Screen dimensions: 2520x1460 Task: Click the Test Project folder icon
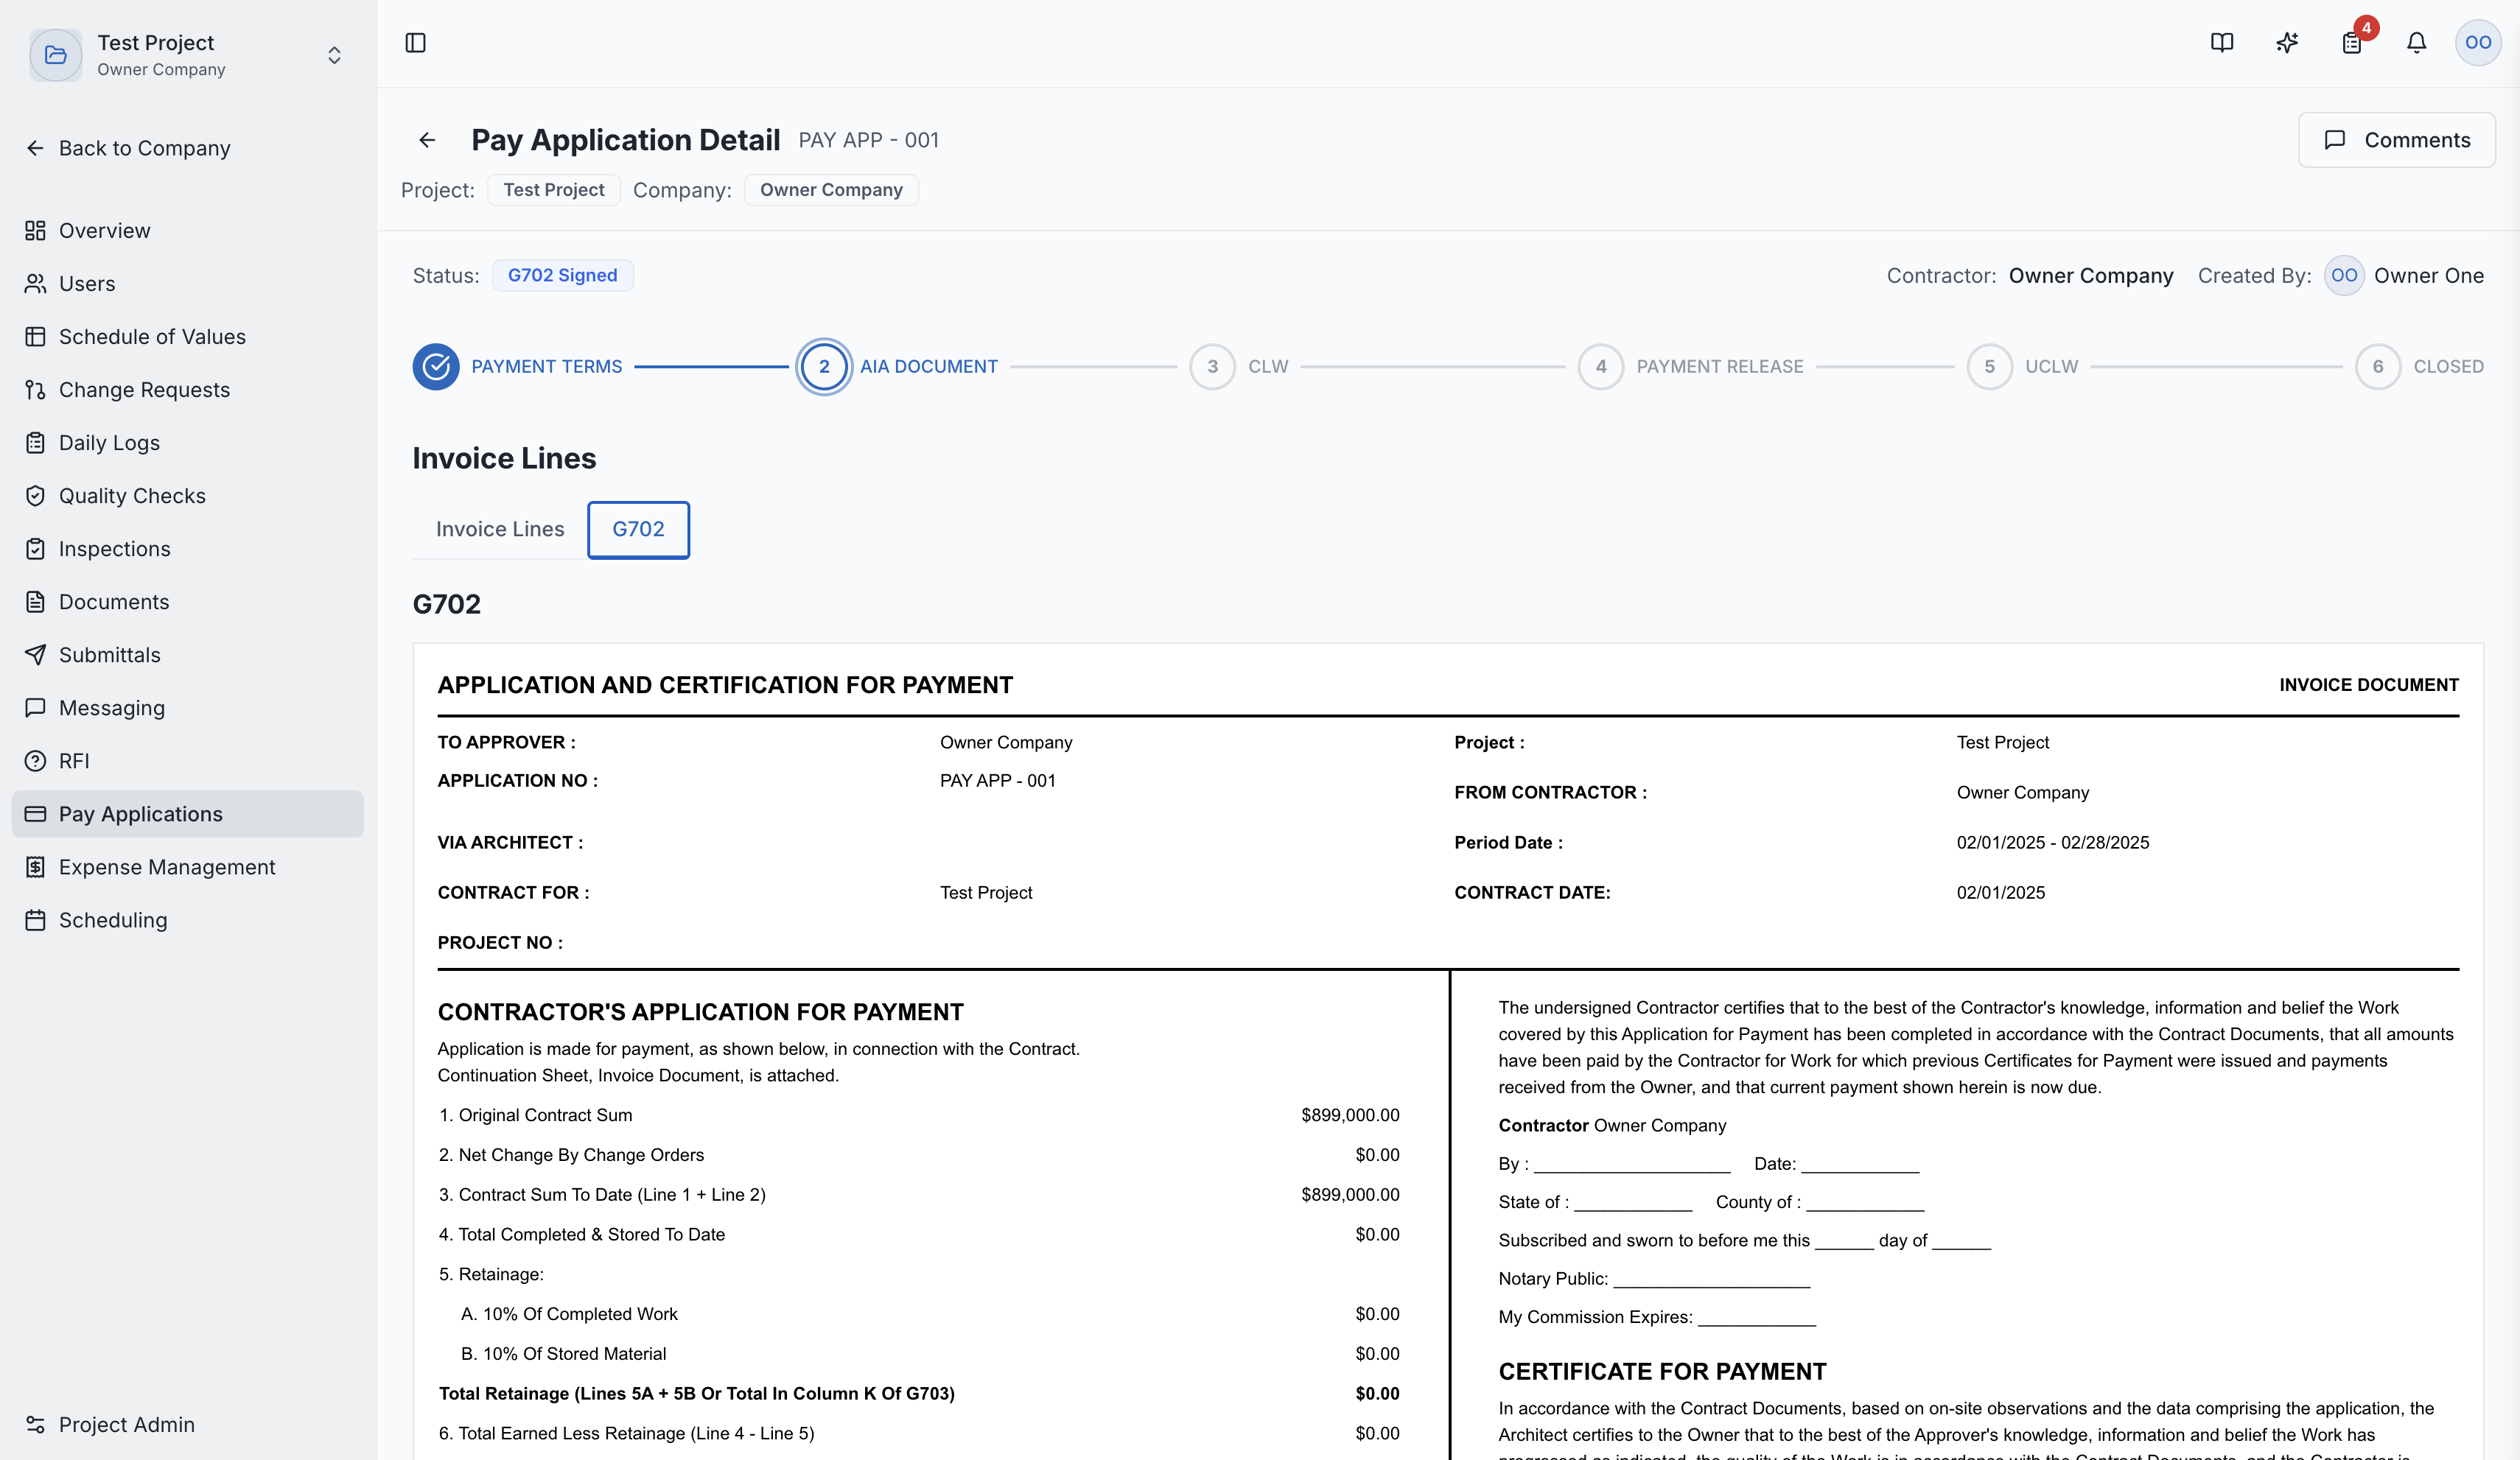[x=56, y=55]
